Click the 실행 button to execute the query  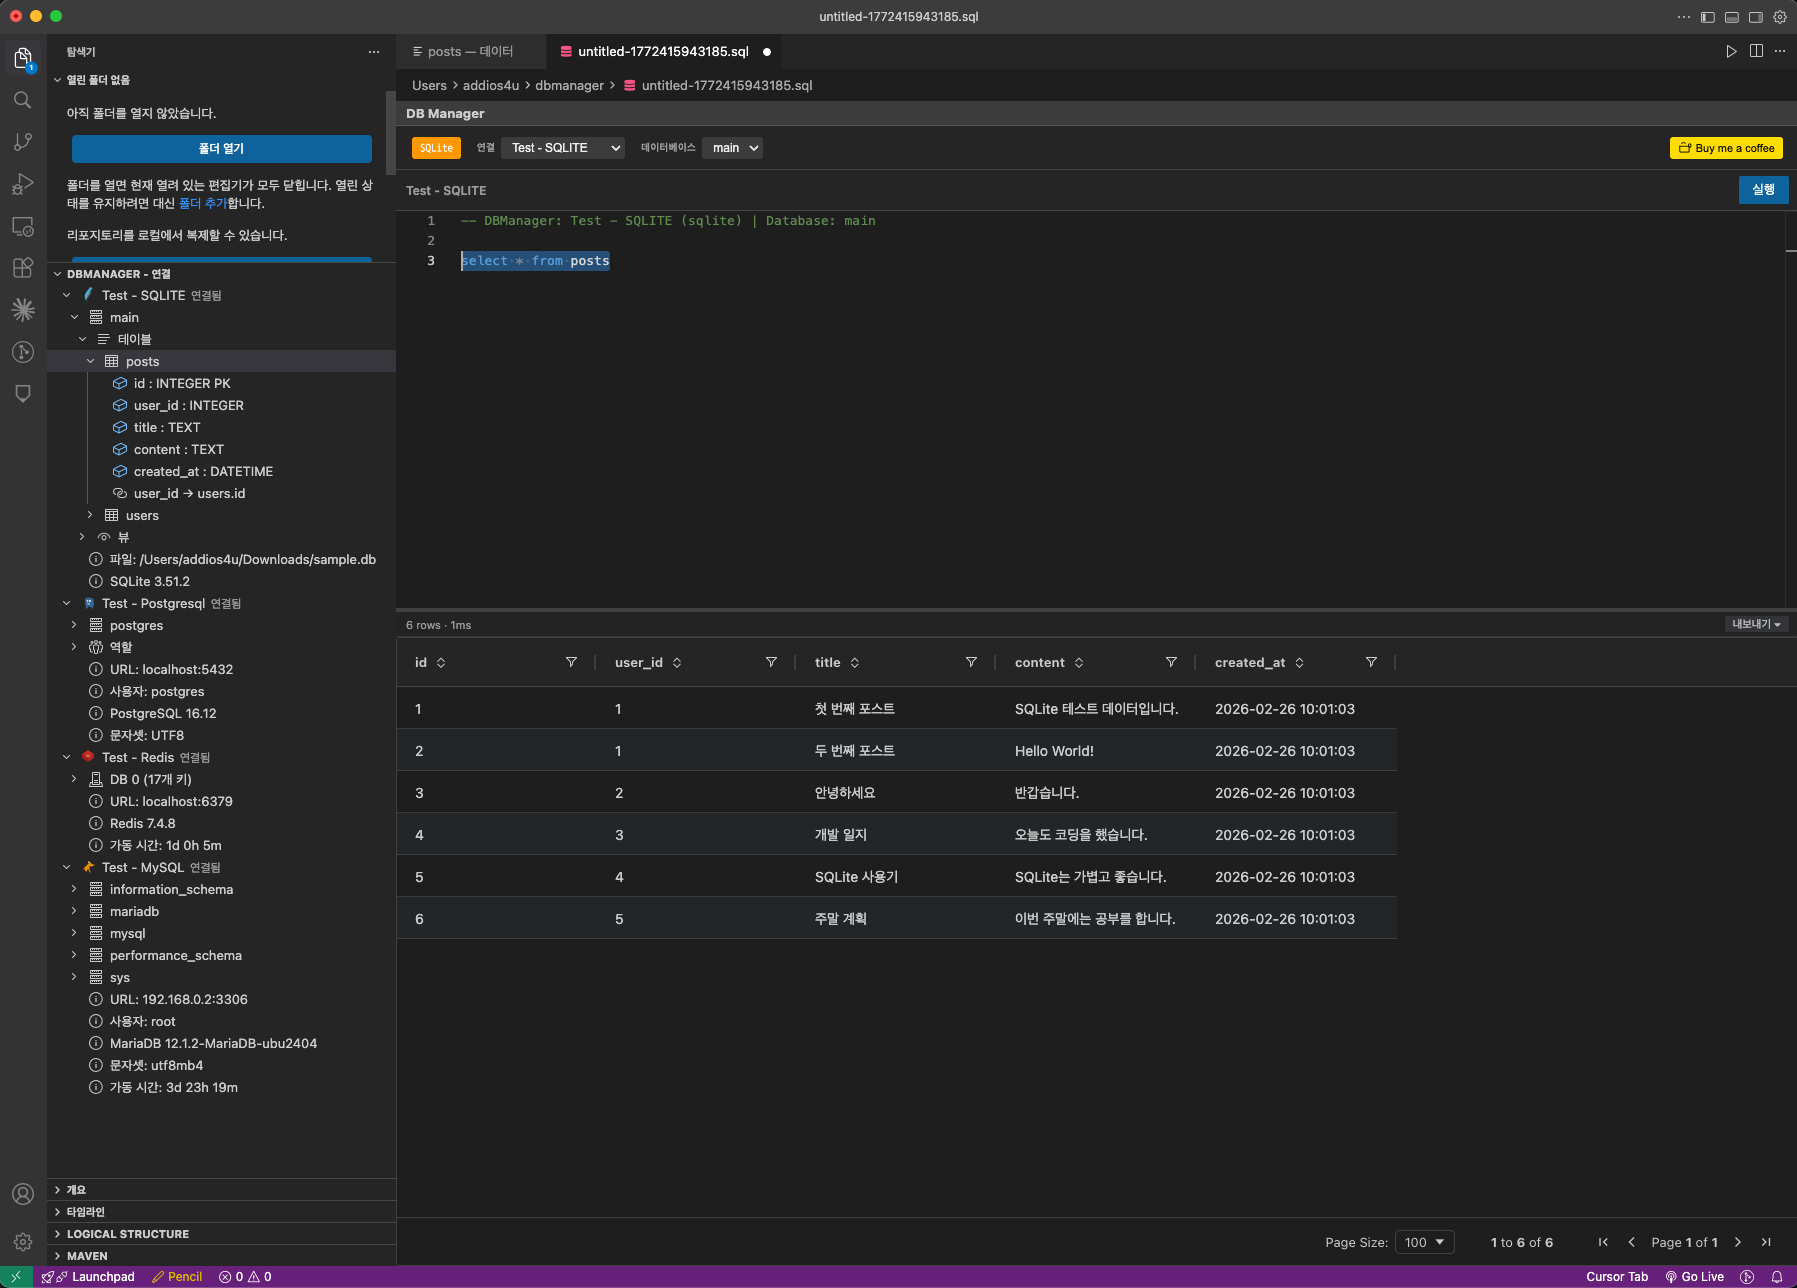click(1763, 189)
